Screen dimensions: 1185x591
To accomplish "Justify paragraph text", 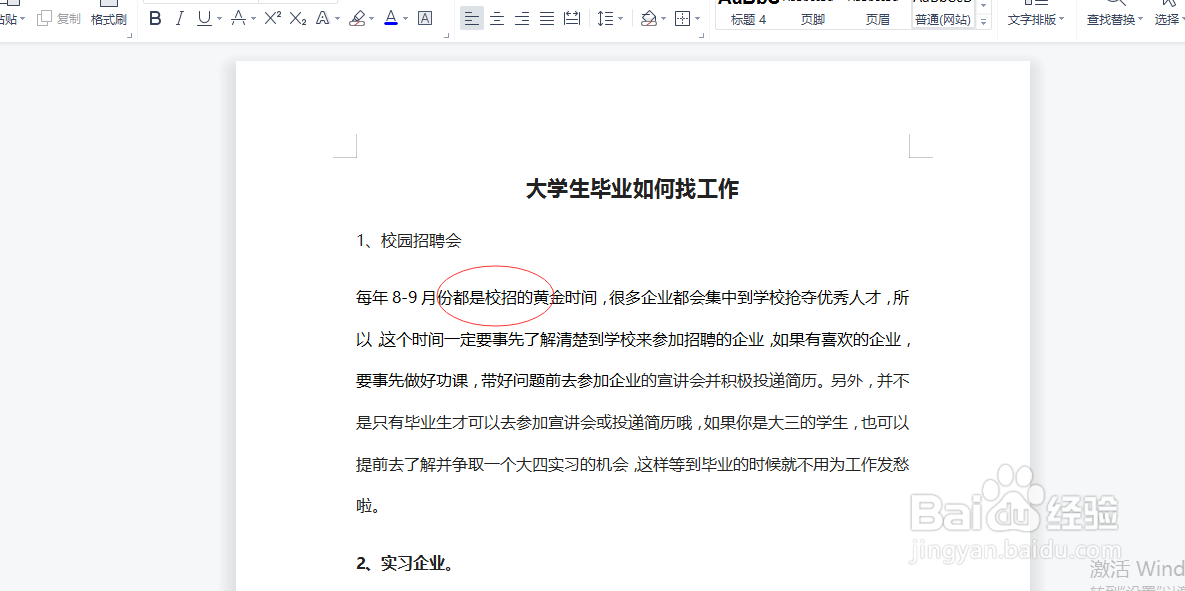I will click(x=547, y=18).
